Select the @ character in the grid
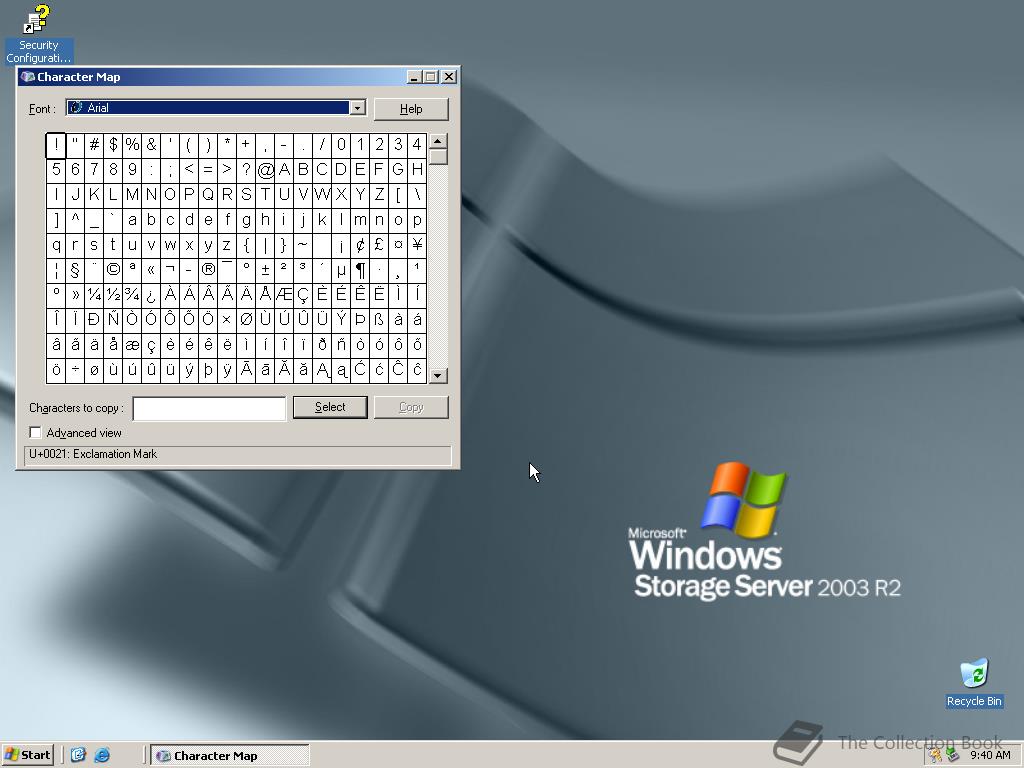The width and height of the screenshot is (1024, 768). click(x=265, y=170)
